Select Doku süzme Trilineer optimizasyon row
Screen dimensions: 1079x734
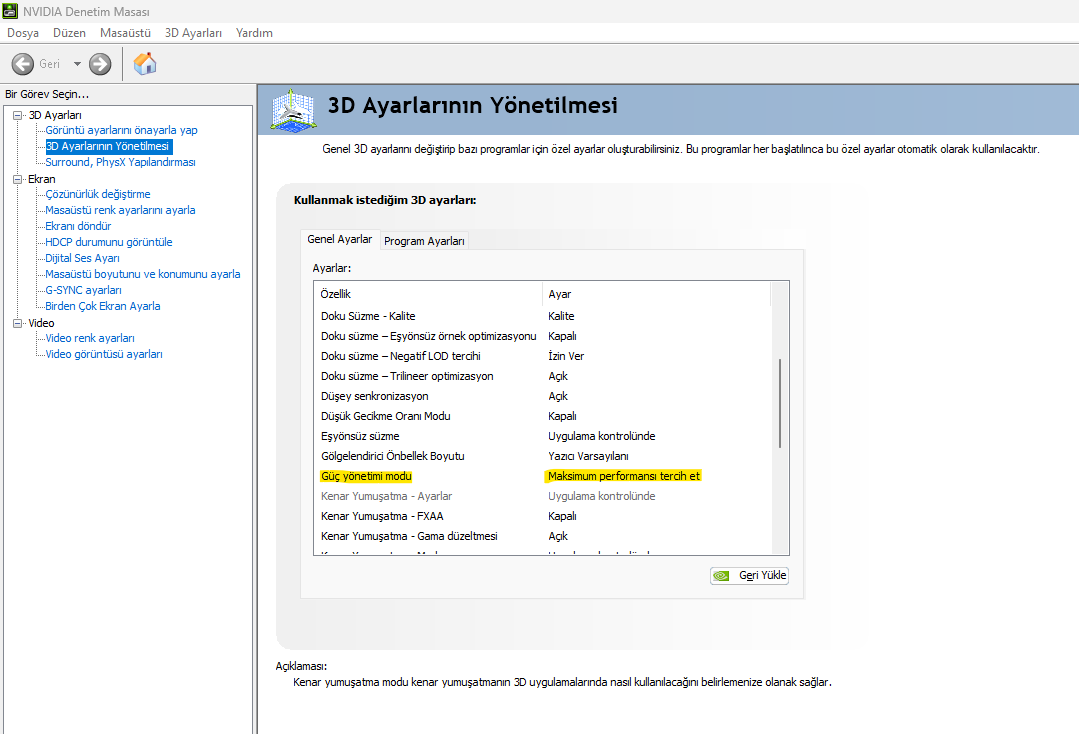coord(542,376)
